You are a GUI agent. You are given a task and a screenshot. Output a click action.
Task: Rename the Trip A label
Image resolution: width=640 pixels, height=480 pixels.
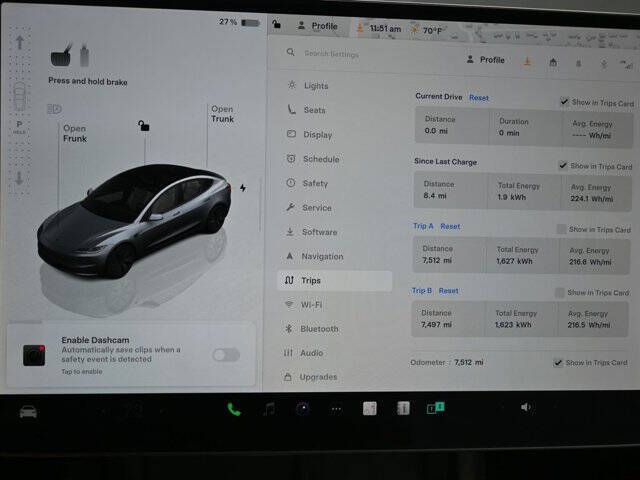click(423, 226)
